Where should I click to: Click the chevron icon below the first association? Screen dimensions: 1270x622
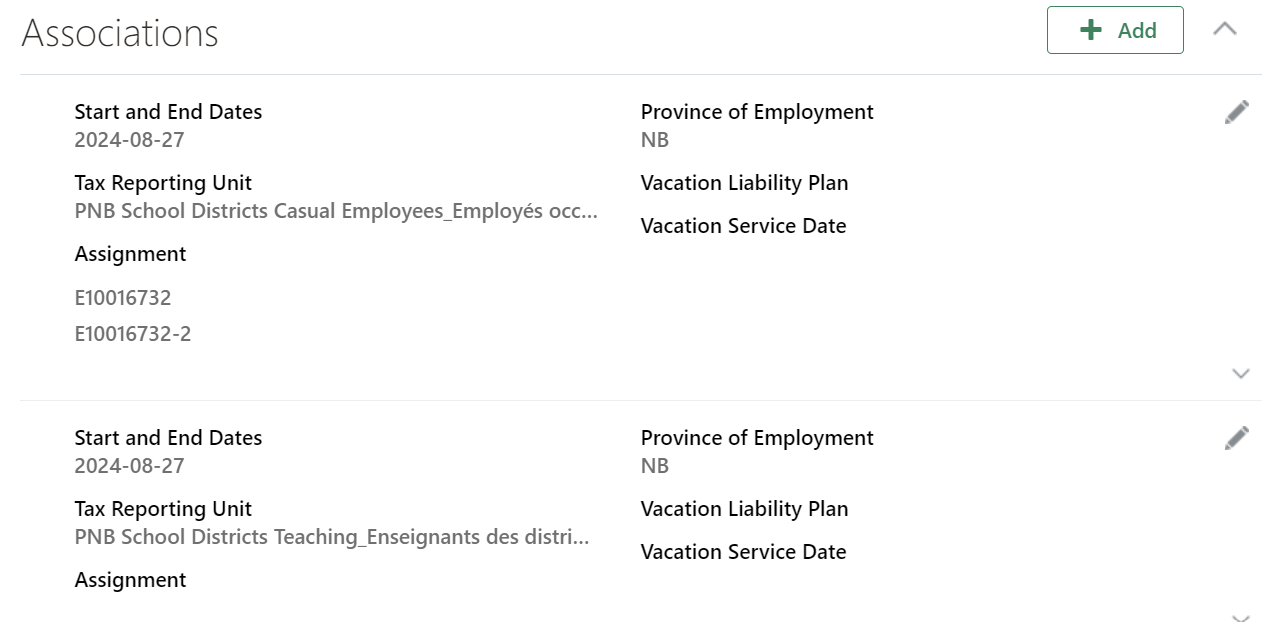(1241, 374)
